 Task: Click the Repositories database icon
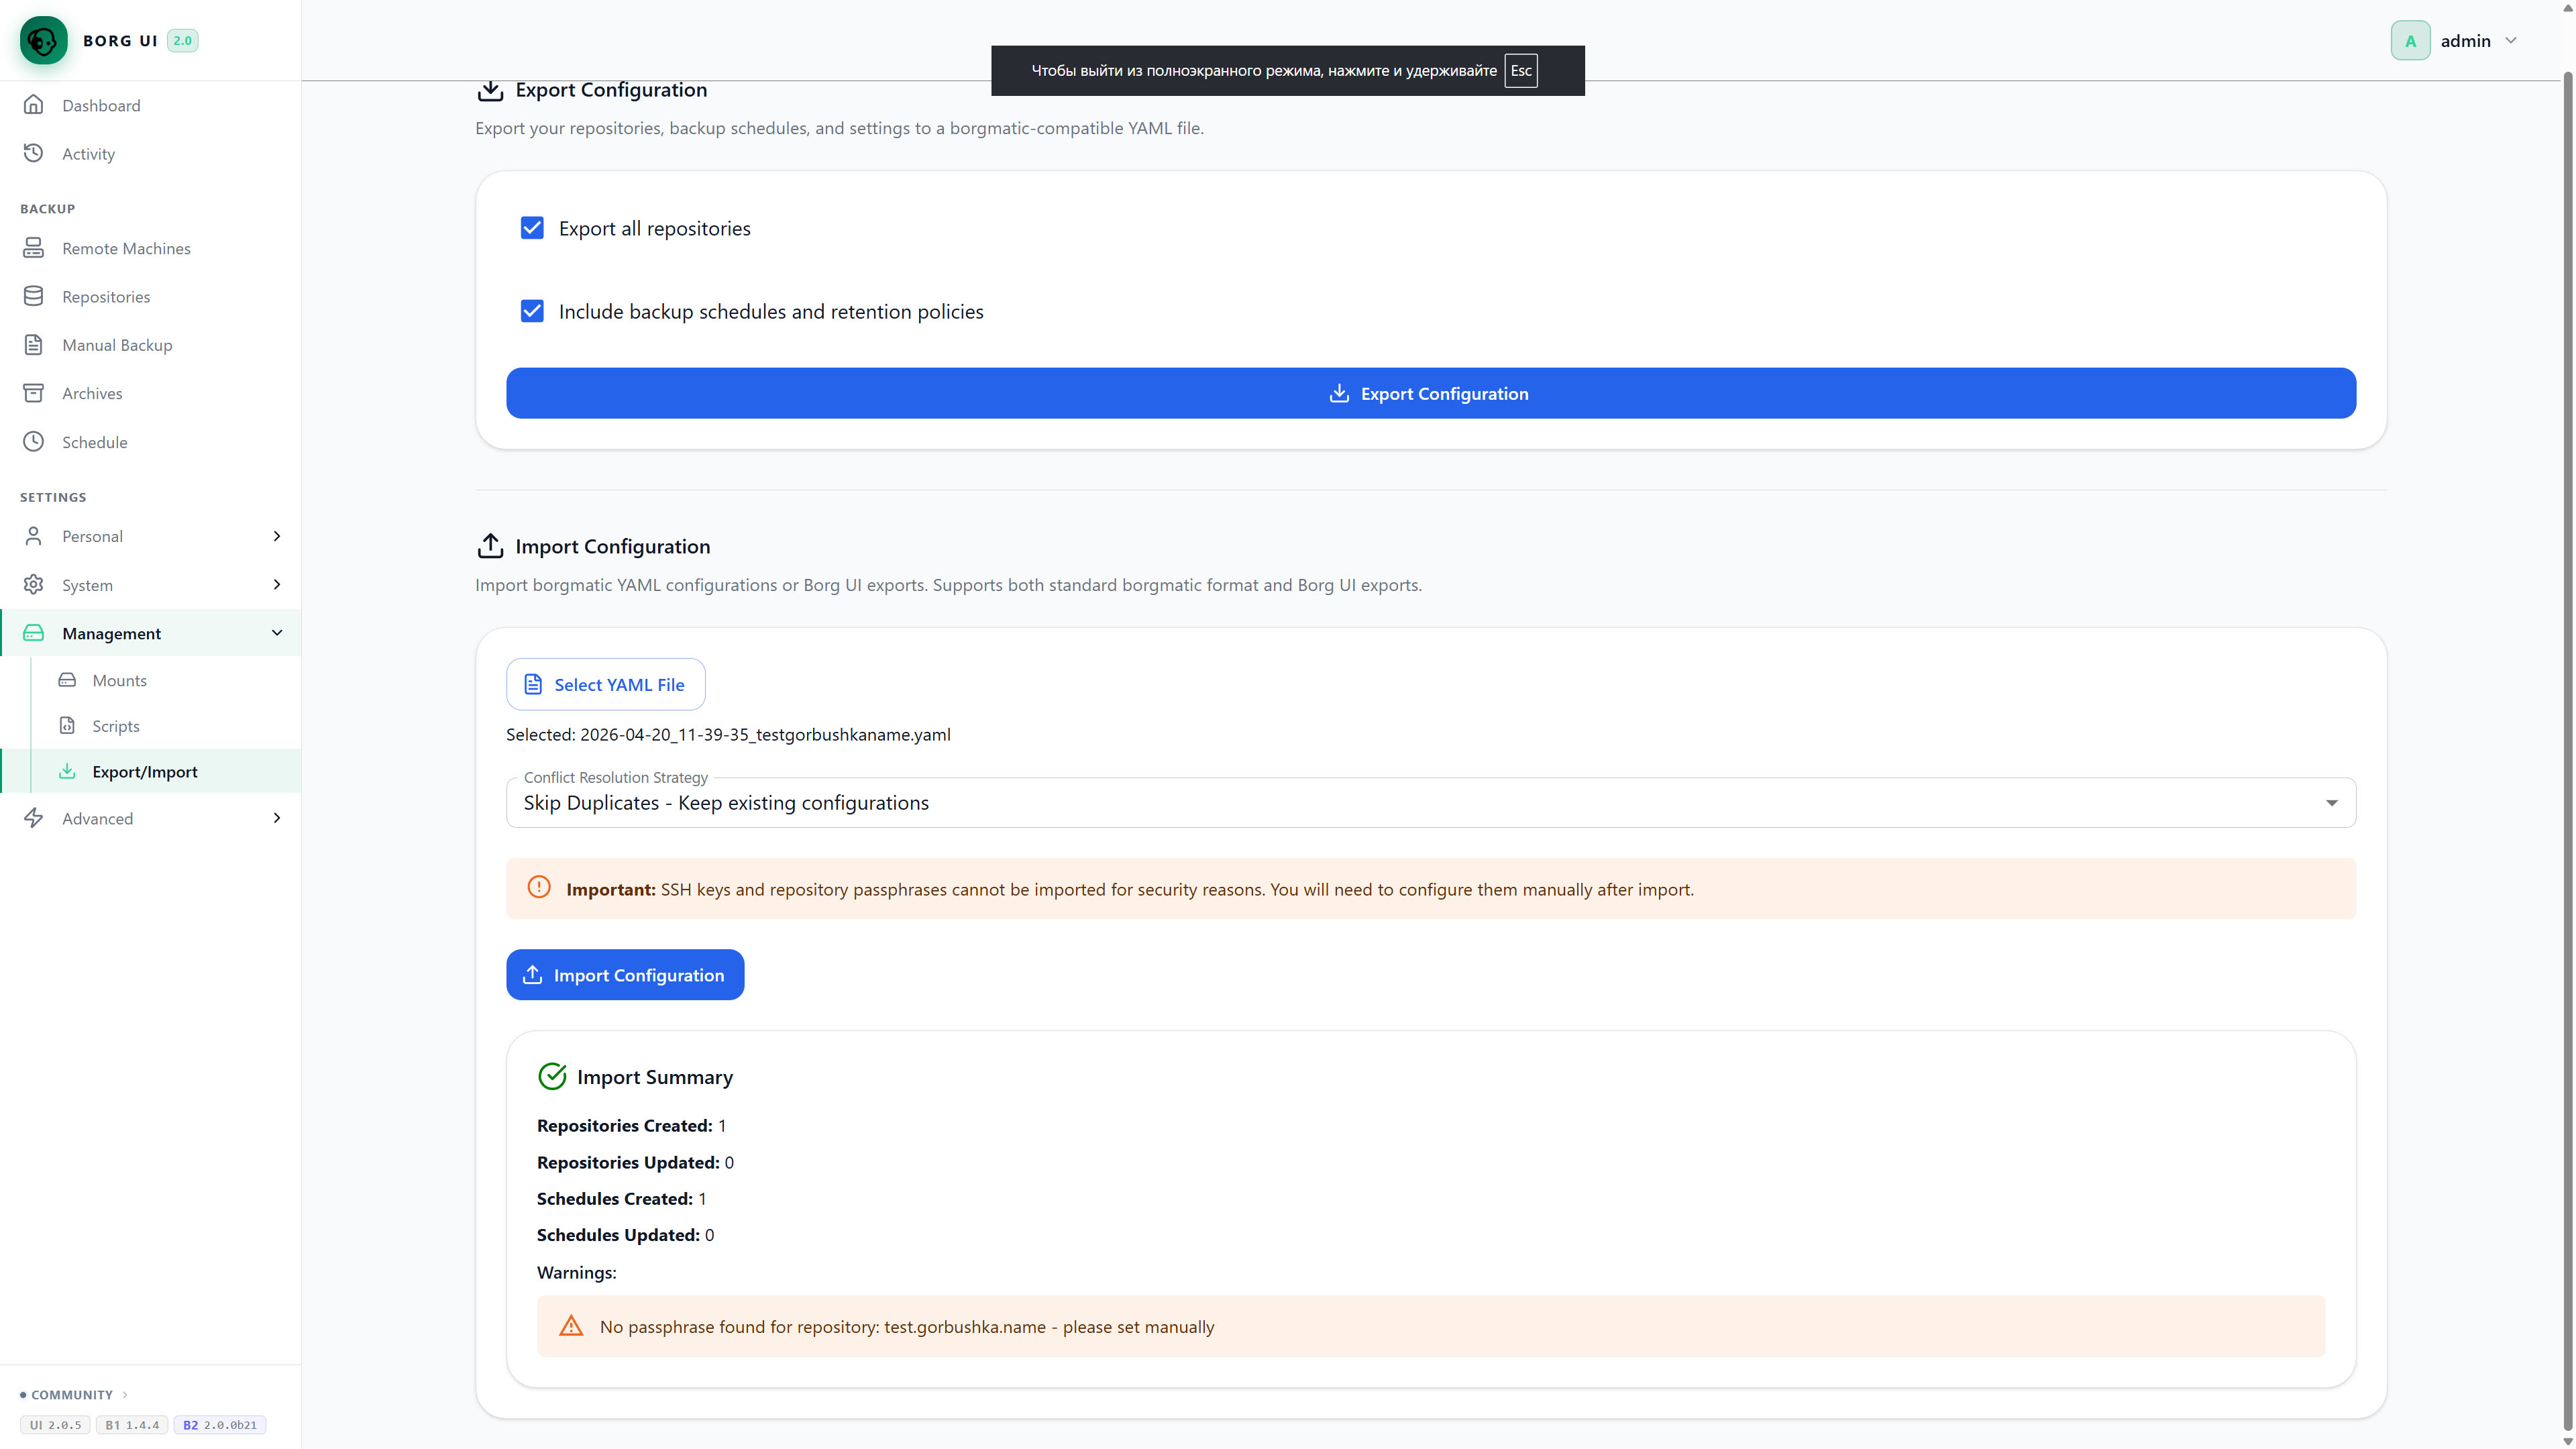point(33,296)
